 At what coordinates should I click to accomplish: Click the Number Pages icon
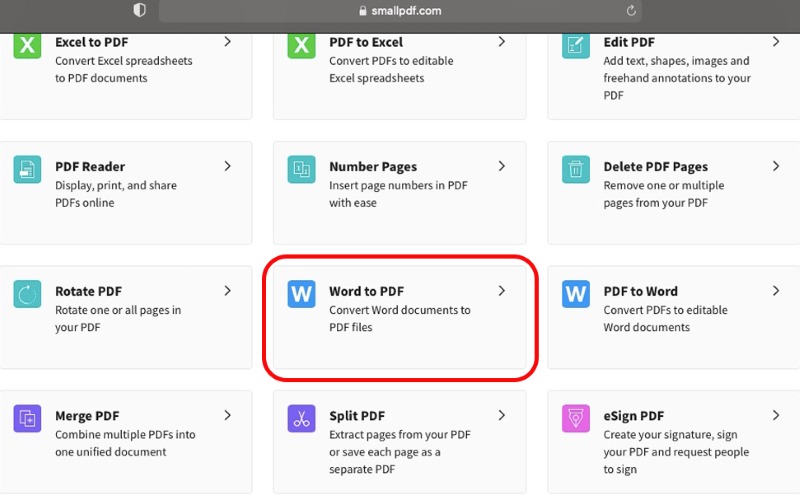point(301,169)
